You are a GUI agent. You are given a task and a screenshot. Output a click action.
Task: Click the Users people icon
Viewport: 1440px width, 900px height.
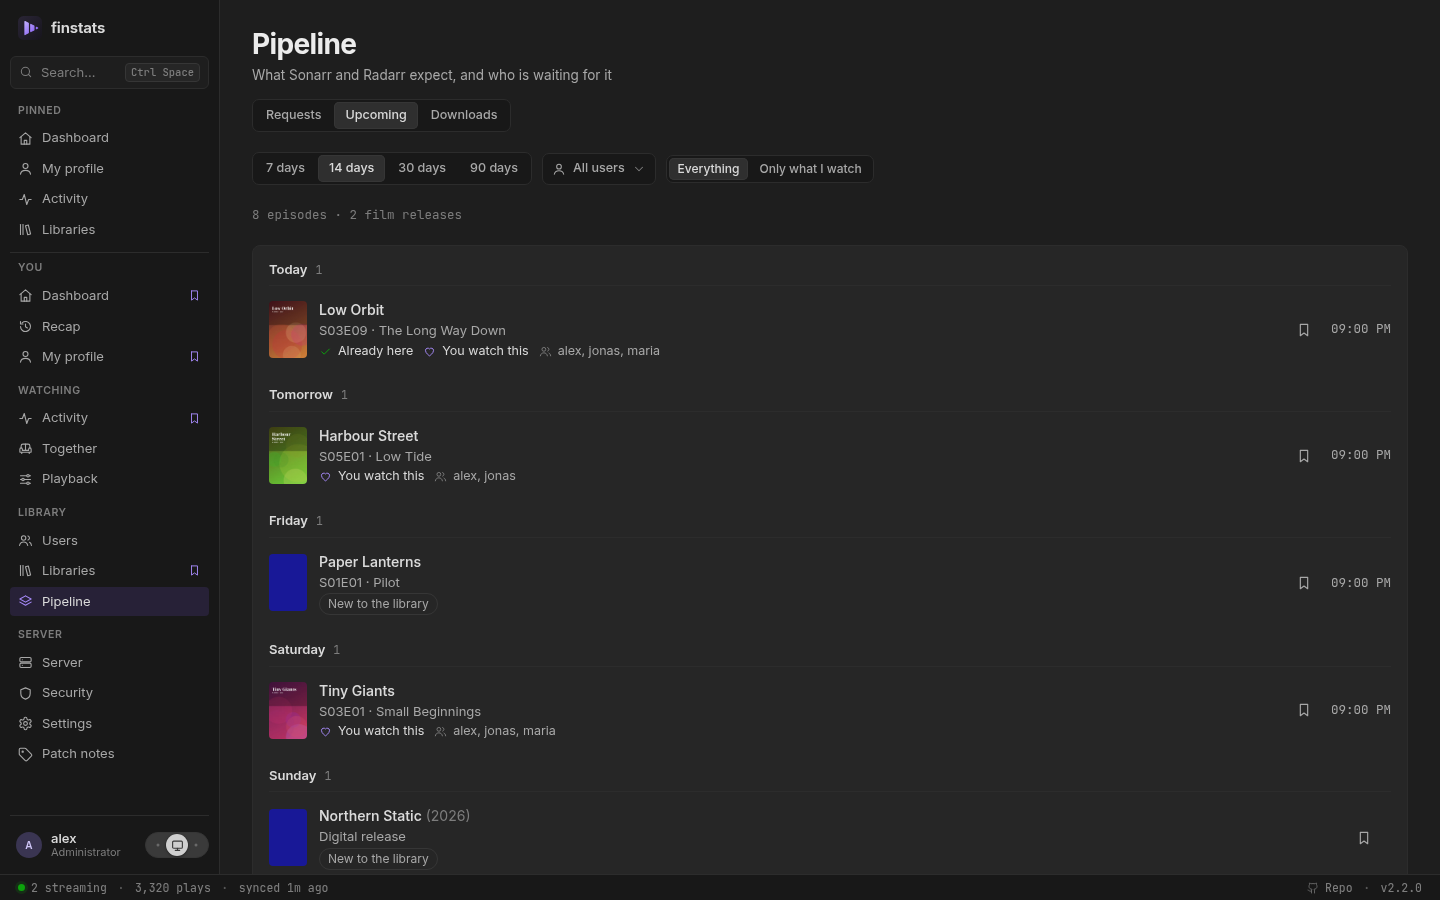(26, 541)
